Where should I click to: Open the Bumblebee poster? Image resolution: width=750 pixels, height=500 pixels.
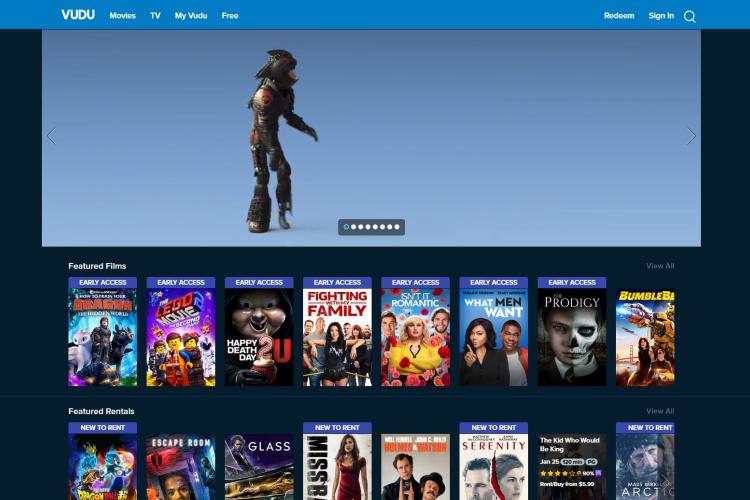click(645, 337)
